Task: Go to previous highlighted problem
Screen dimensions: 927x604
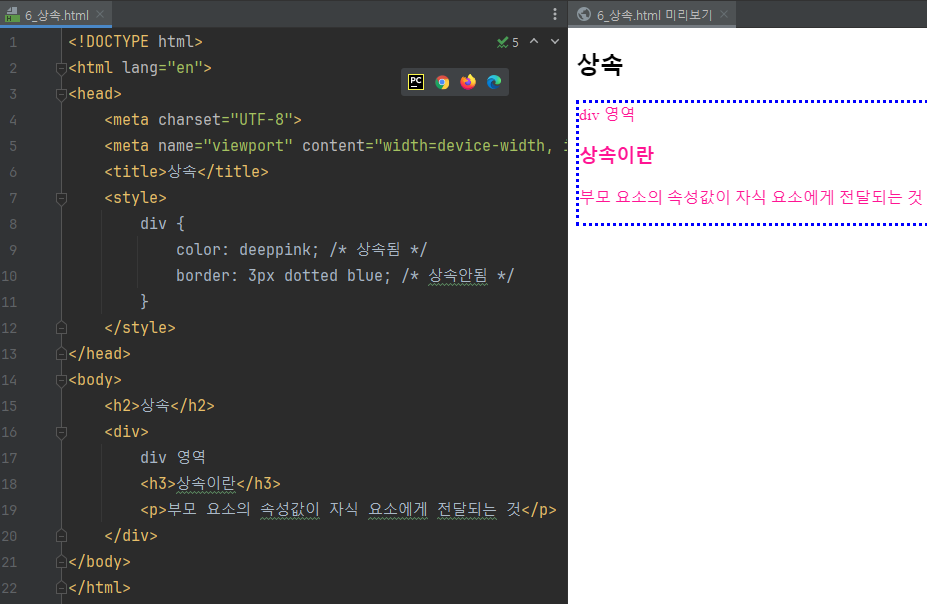Action: click(534, 41)
